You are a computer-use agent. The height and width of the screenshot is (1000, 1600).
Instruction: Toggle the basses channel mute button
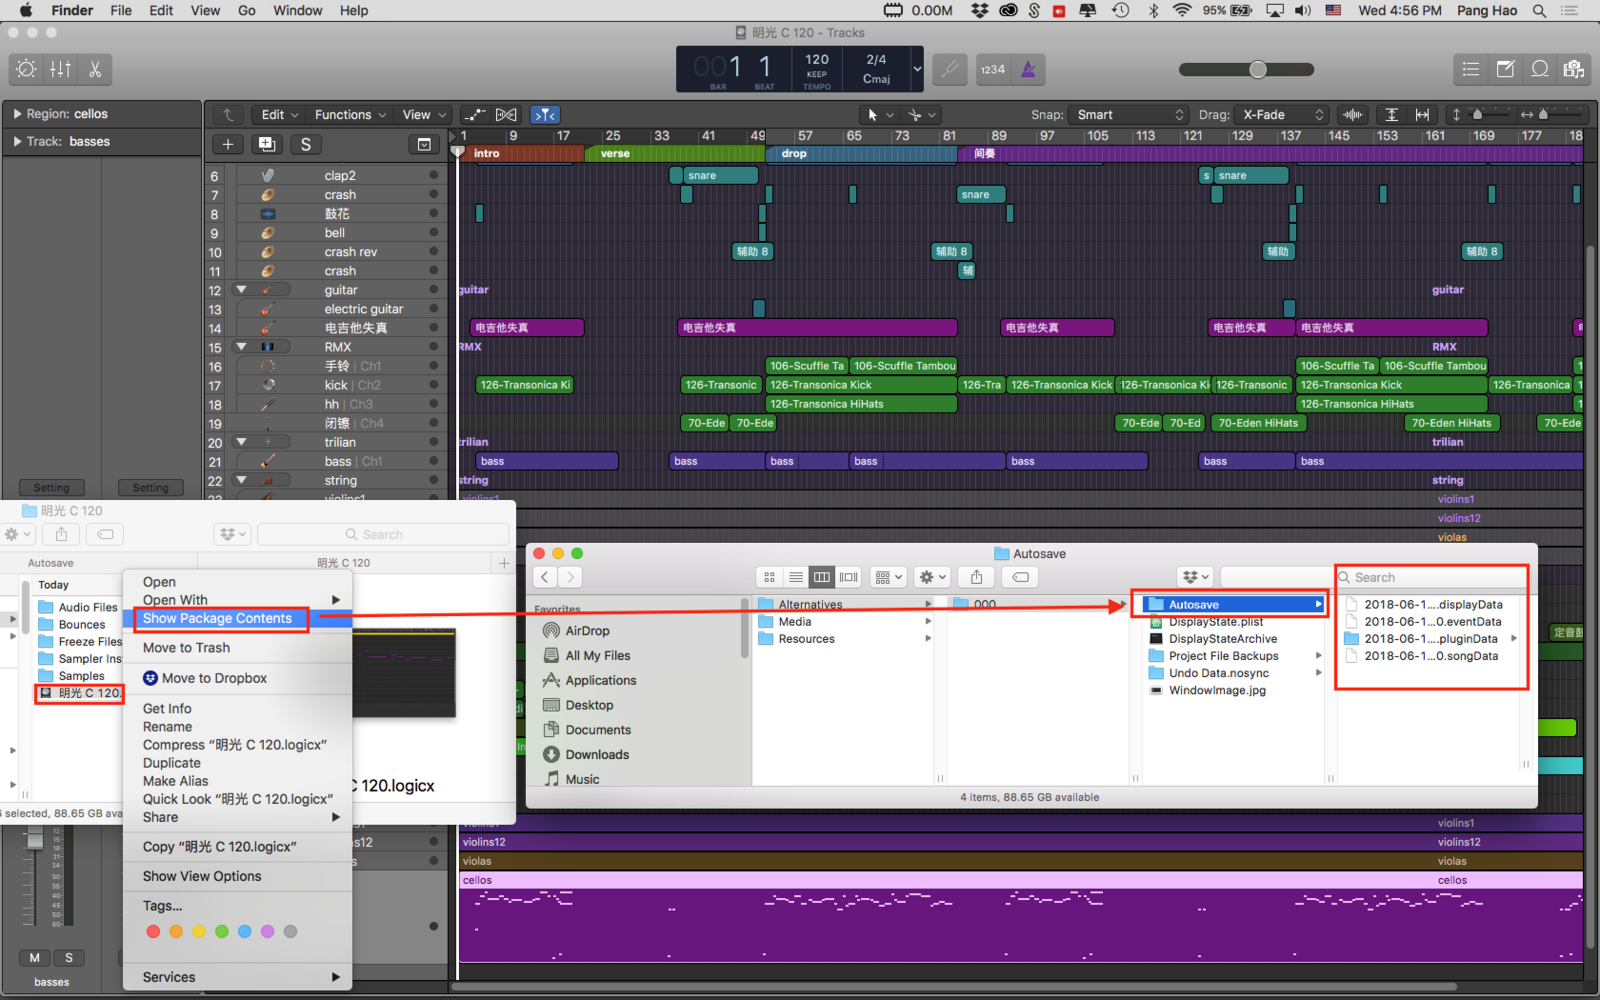click(x=35, y=957)
